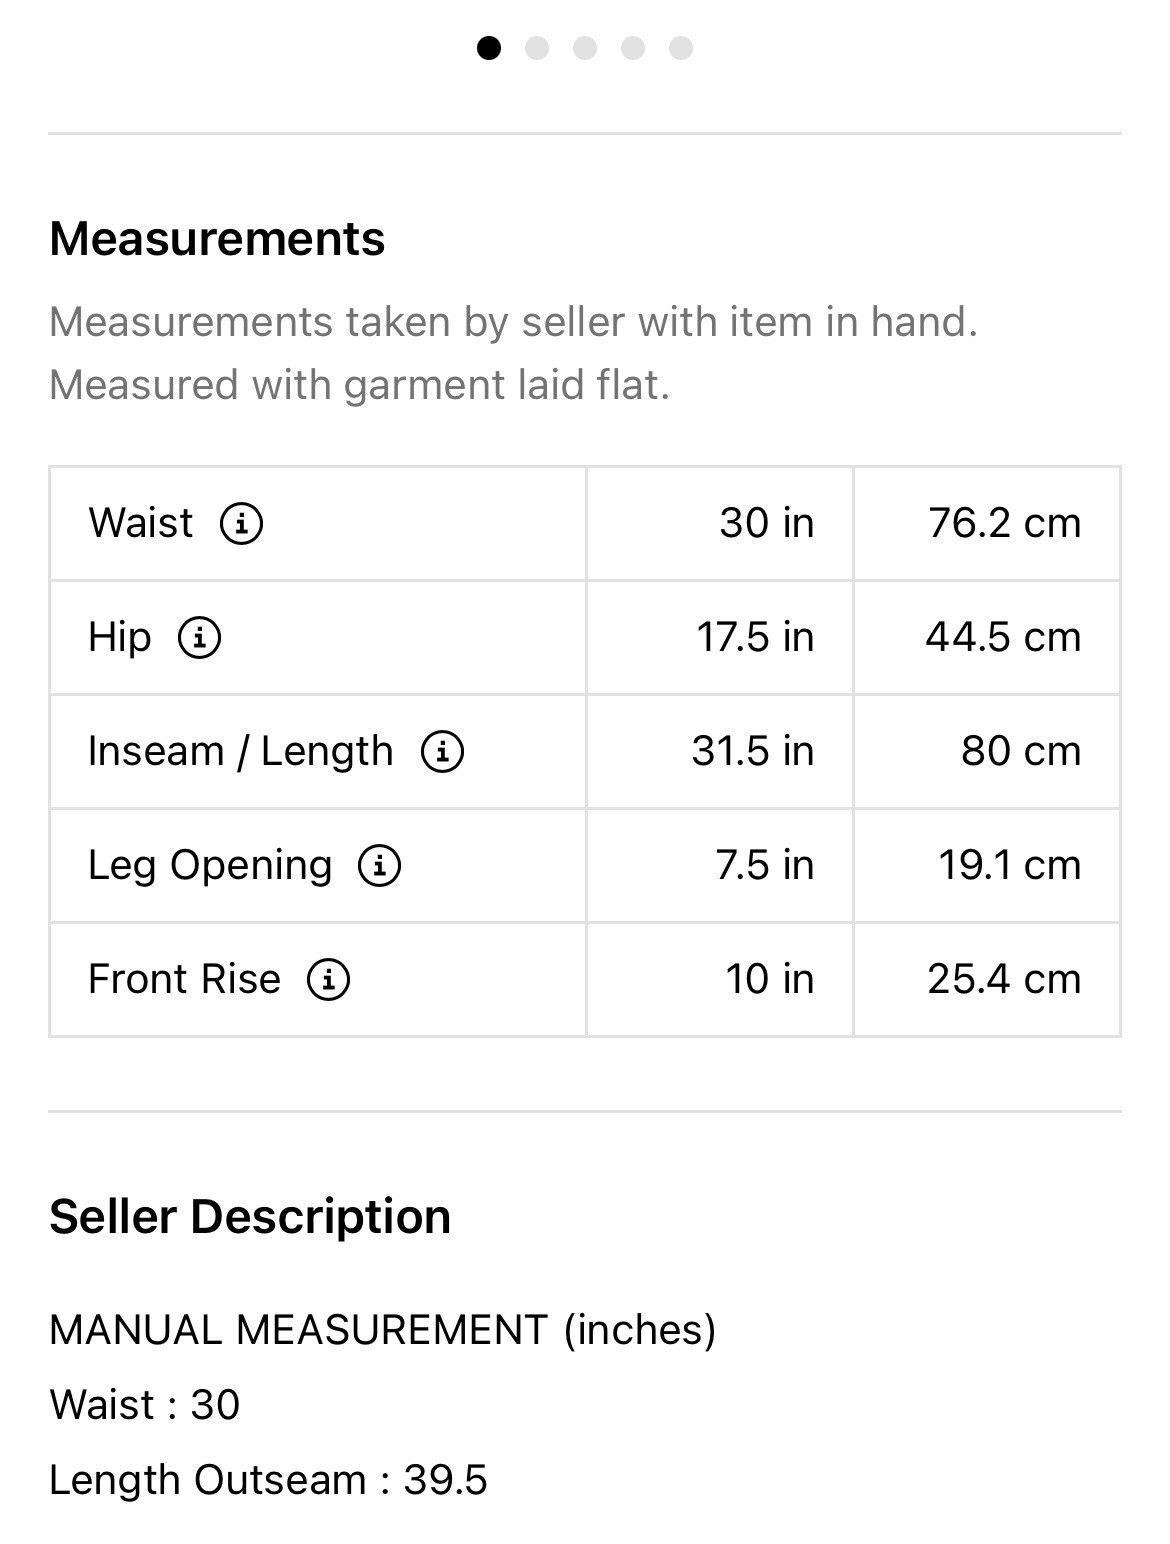Open the Hip info icon
The image size is (1170, 1544).
click(x=199, y=637)
